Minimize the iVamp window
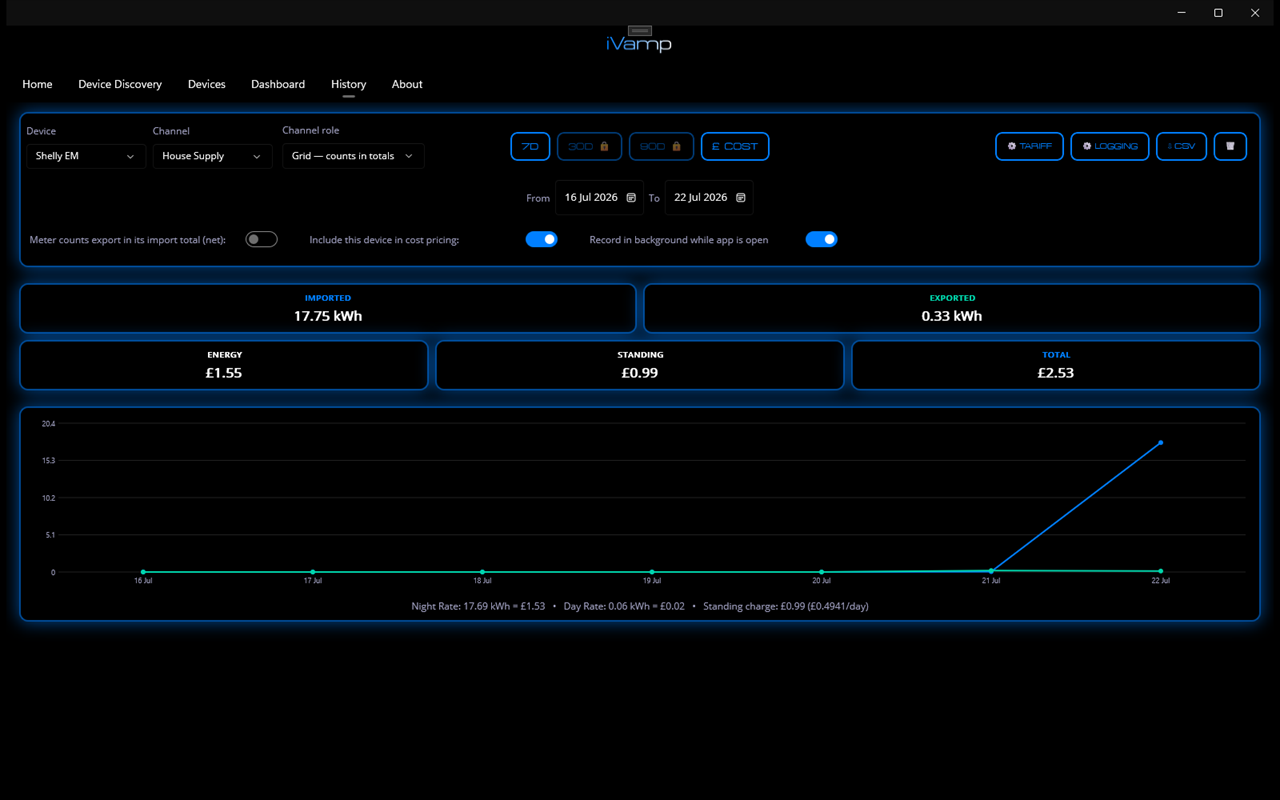The width and height of the screenshot is (1280, 800). click(x=1182, y=13)
